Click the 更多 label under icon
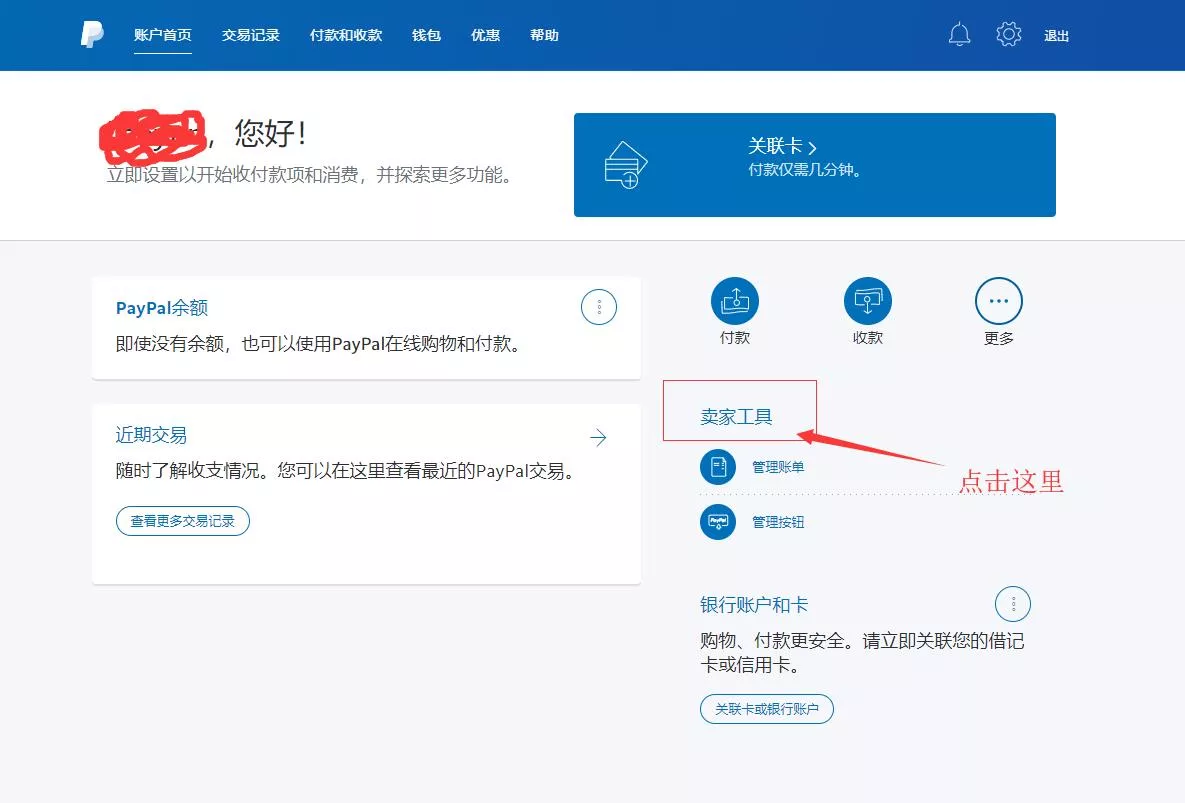Image resolution: width=1185 pixels, height=803 pixels. pos(998,338)
